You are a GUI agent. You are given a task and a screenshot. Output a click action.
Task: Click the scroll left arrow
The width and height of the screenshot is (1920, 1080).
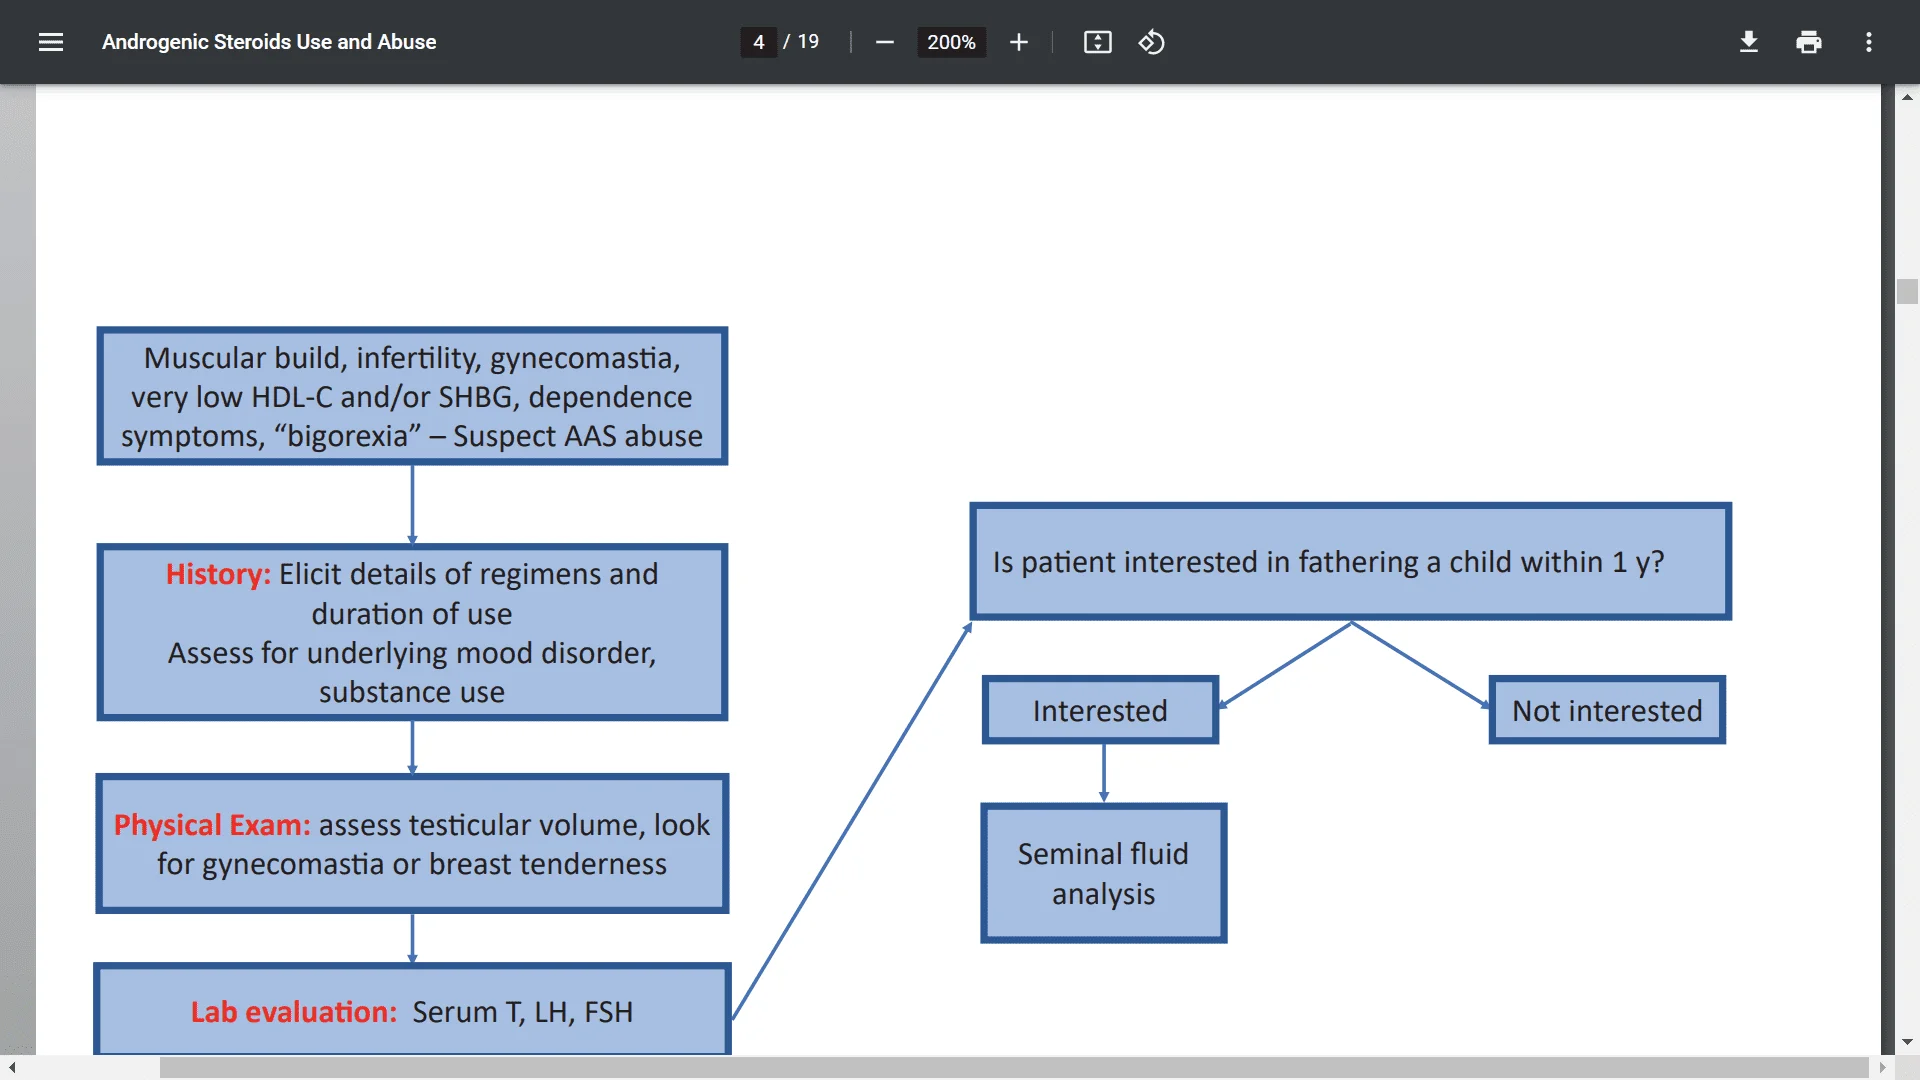coord(12,1067)
